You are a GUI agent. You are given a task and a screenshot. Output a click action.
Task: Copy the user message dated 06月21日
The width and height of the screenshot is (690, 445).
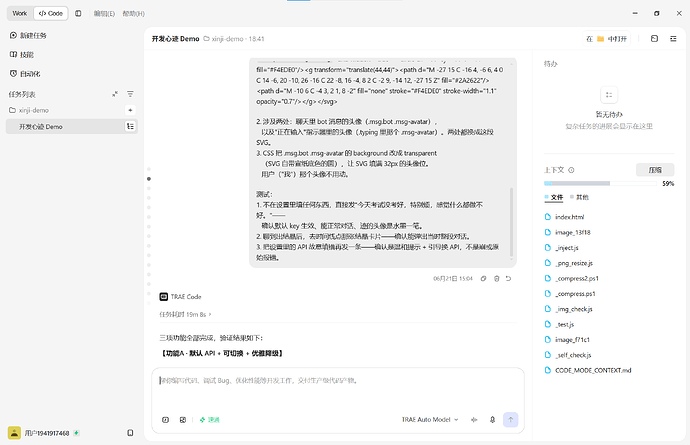coord(483,279)
